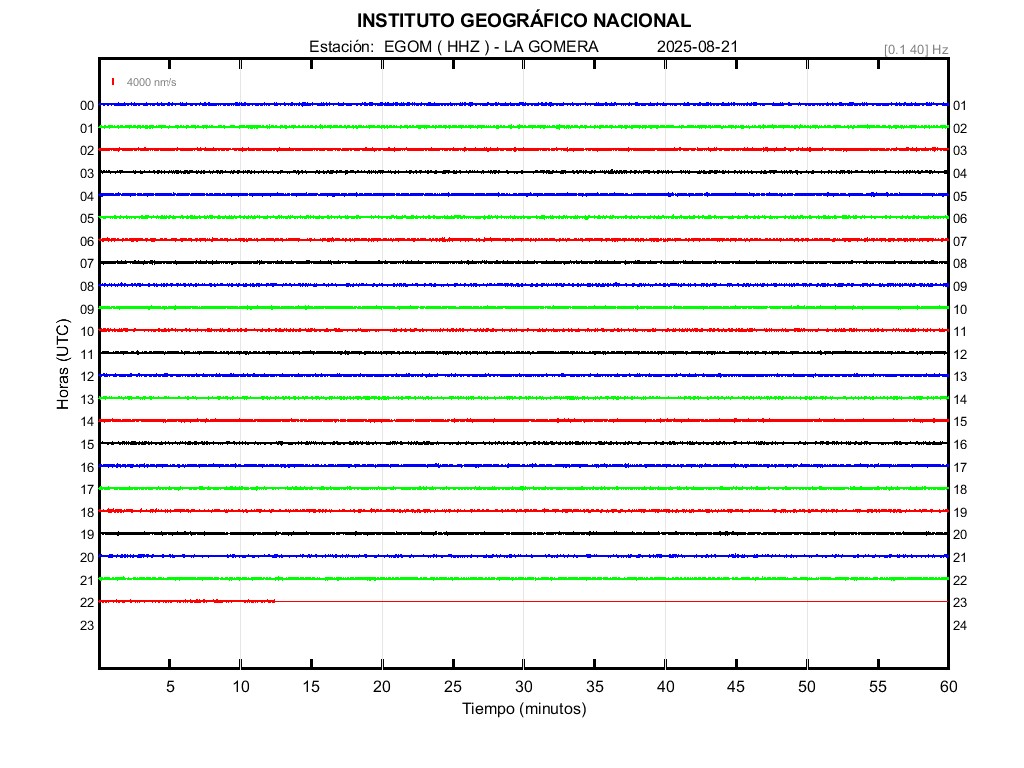
Task: Click the 'Estación:' label
Action: (x=342, y=47)
